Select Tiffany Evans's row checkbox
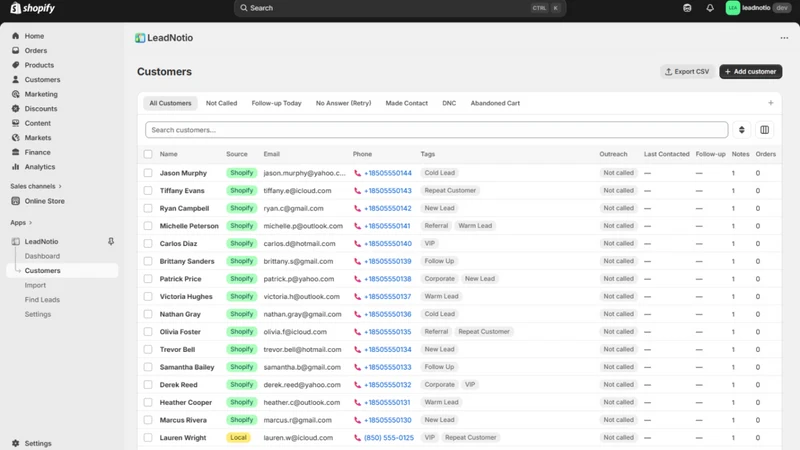Viewport: 800px width, 450px height. (148, 190)
